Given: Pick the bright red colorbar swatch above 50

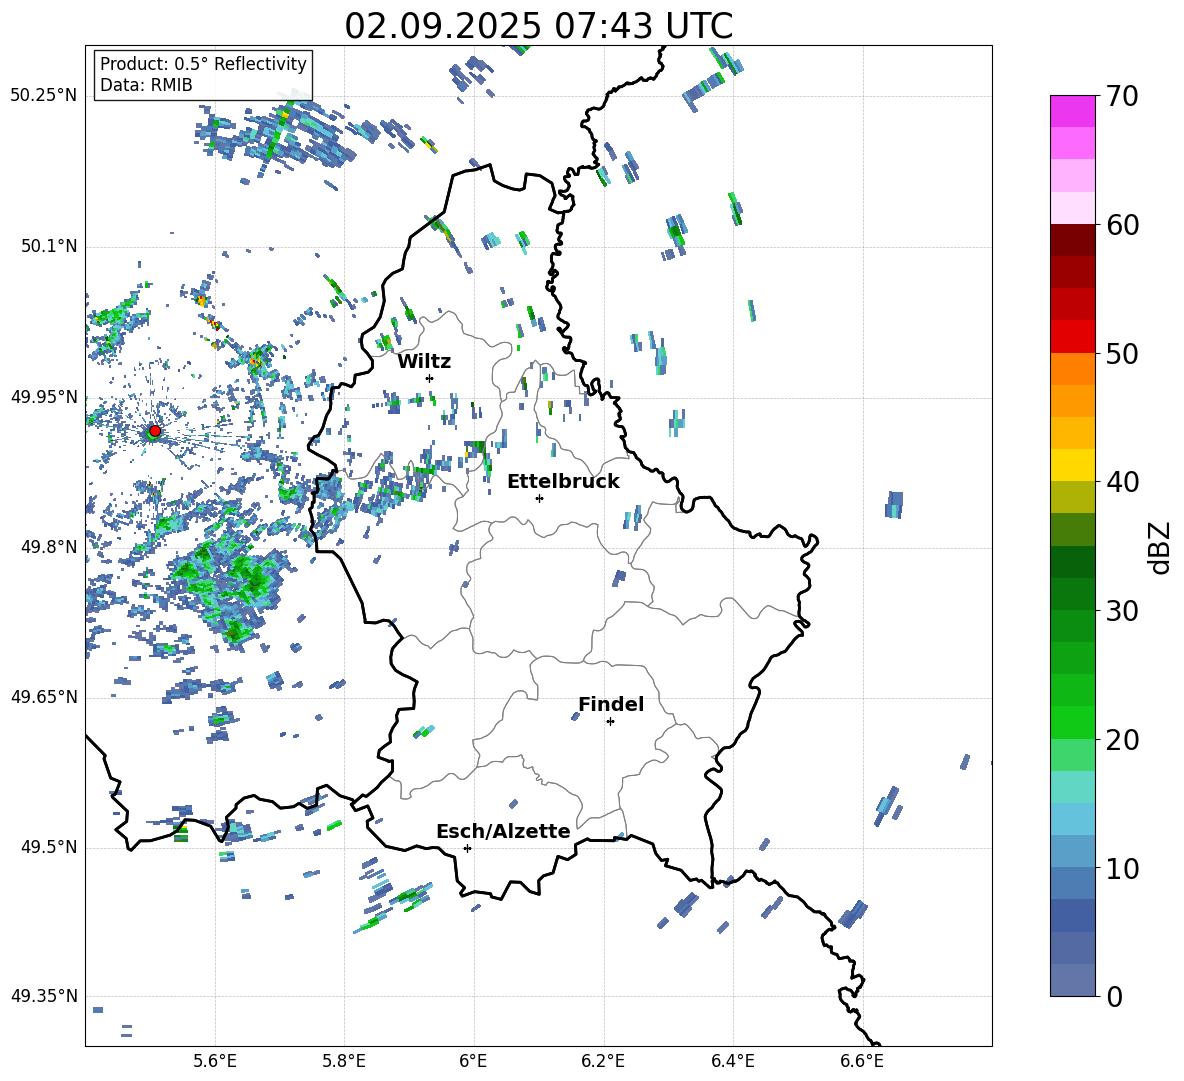Looking at the screenshot, I should (1072, 337).
